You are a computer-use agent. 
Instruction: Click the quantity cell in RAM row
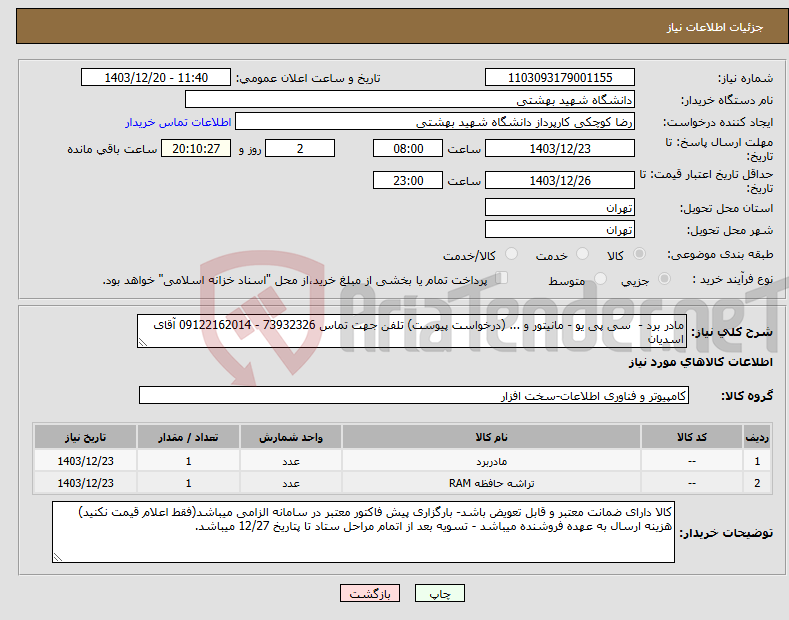[188, 483]
